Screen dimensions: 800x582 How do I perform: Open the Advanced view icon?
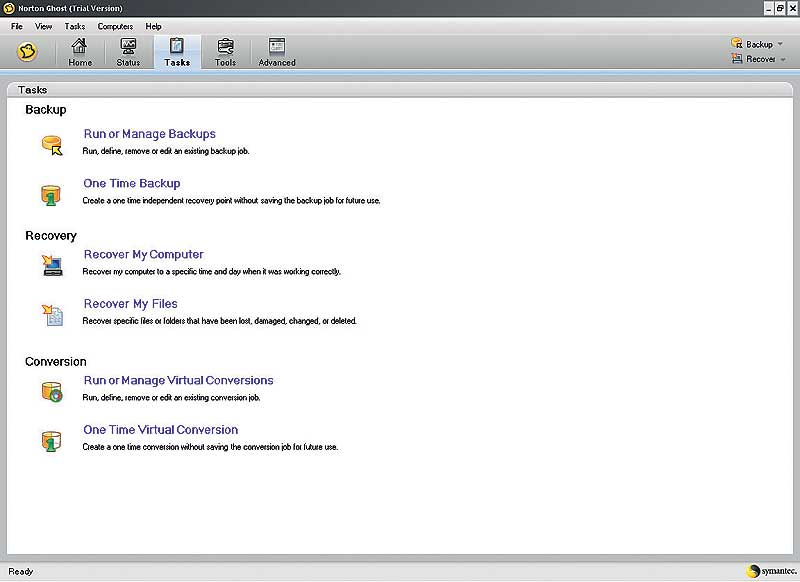click(277, 46)
